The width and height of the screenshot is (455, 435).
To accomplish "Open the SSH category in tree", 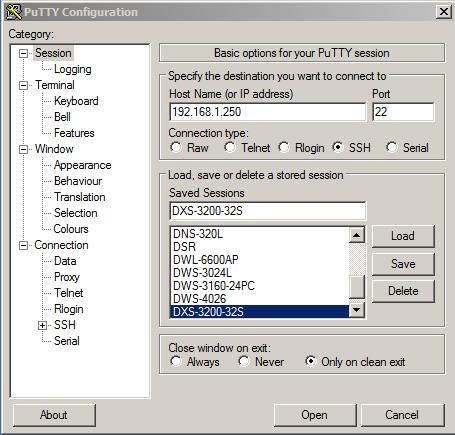I will pos(65,325).
